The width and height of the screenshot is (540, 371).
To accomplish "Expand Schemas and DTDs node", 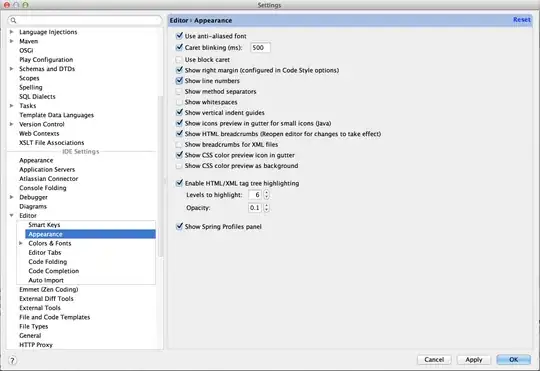I will (11, 69).
